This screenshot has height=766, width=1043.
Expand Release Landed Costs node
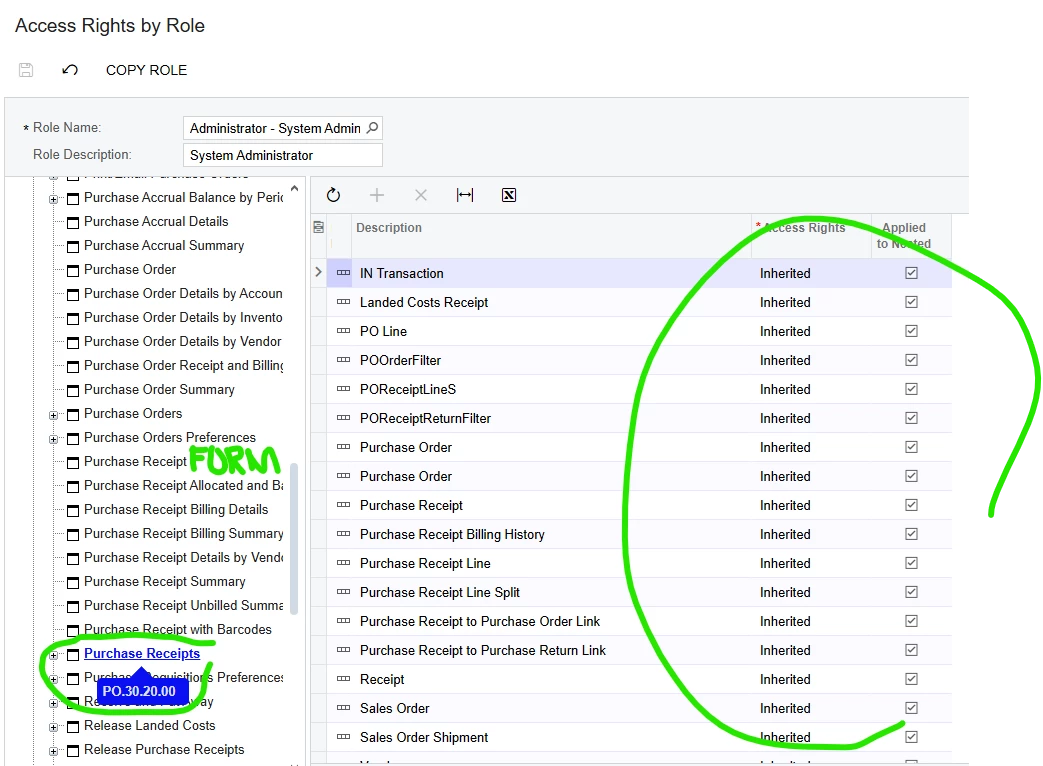pos(53,727)
